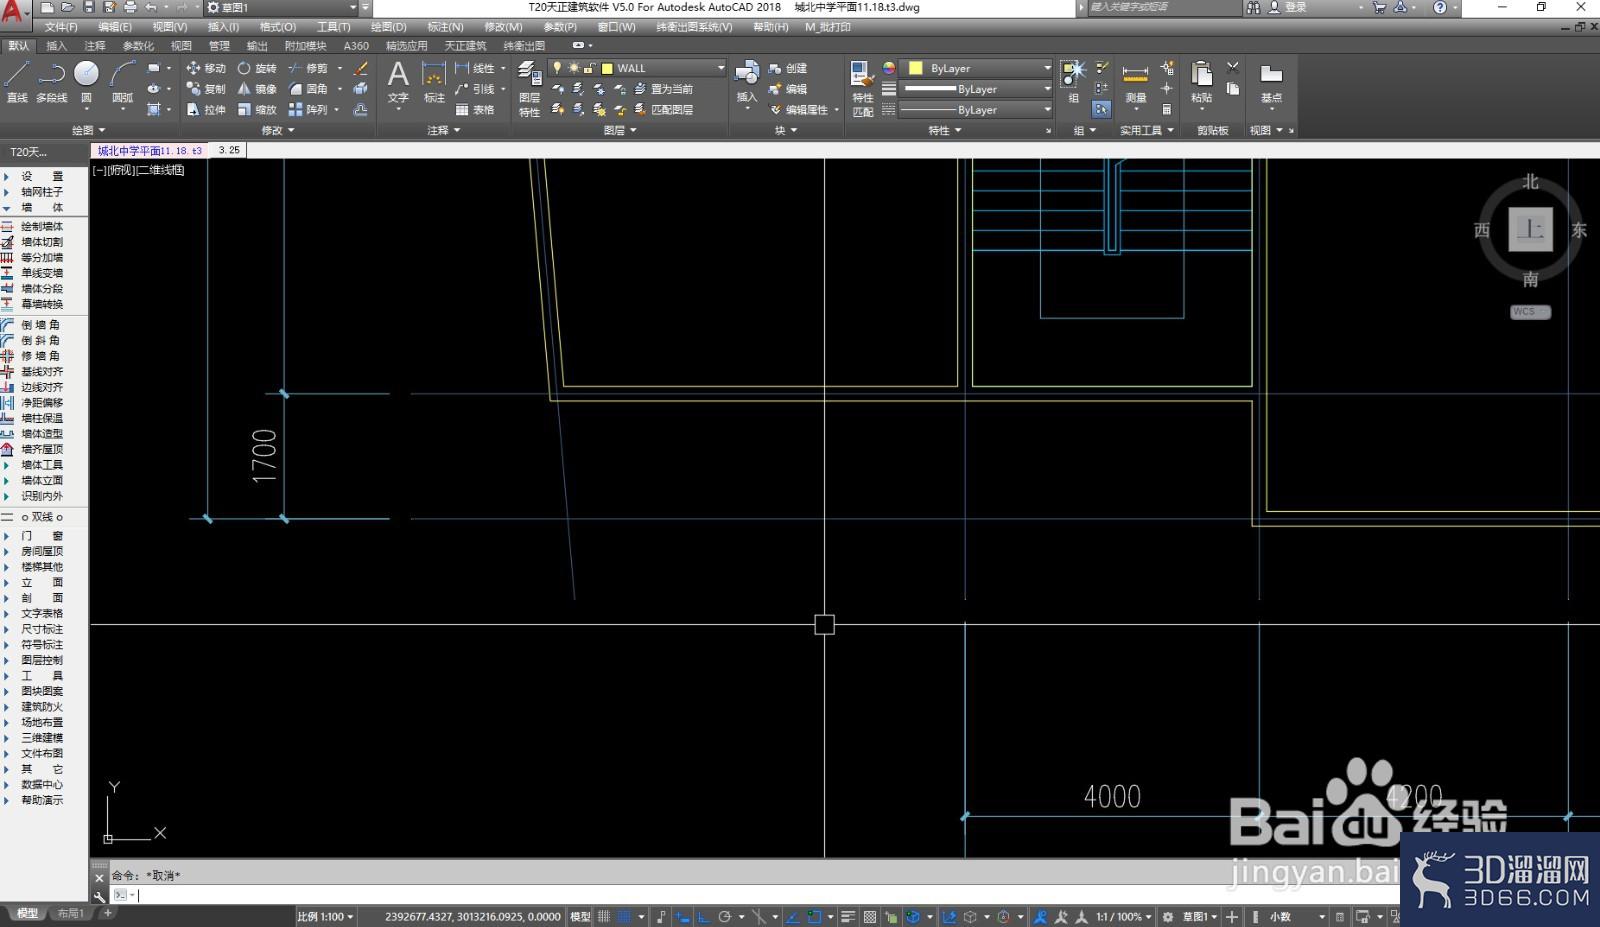Click the 复制 copy tool

(206, 89)
